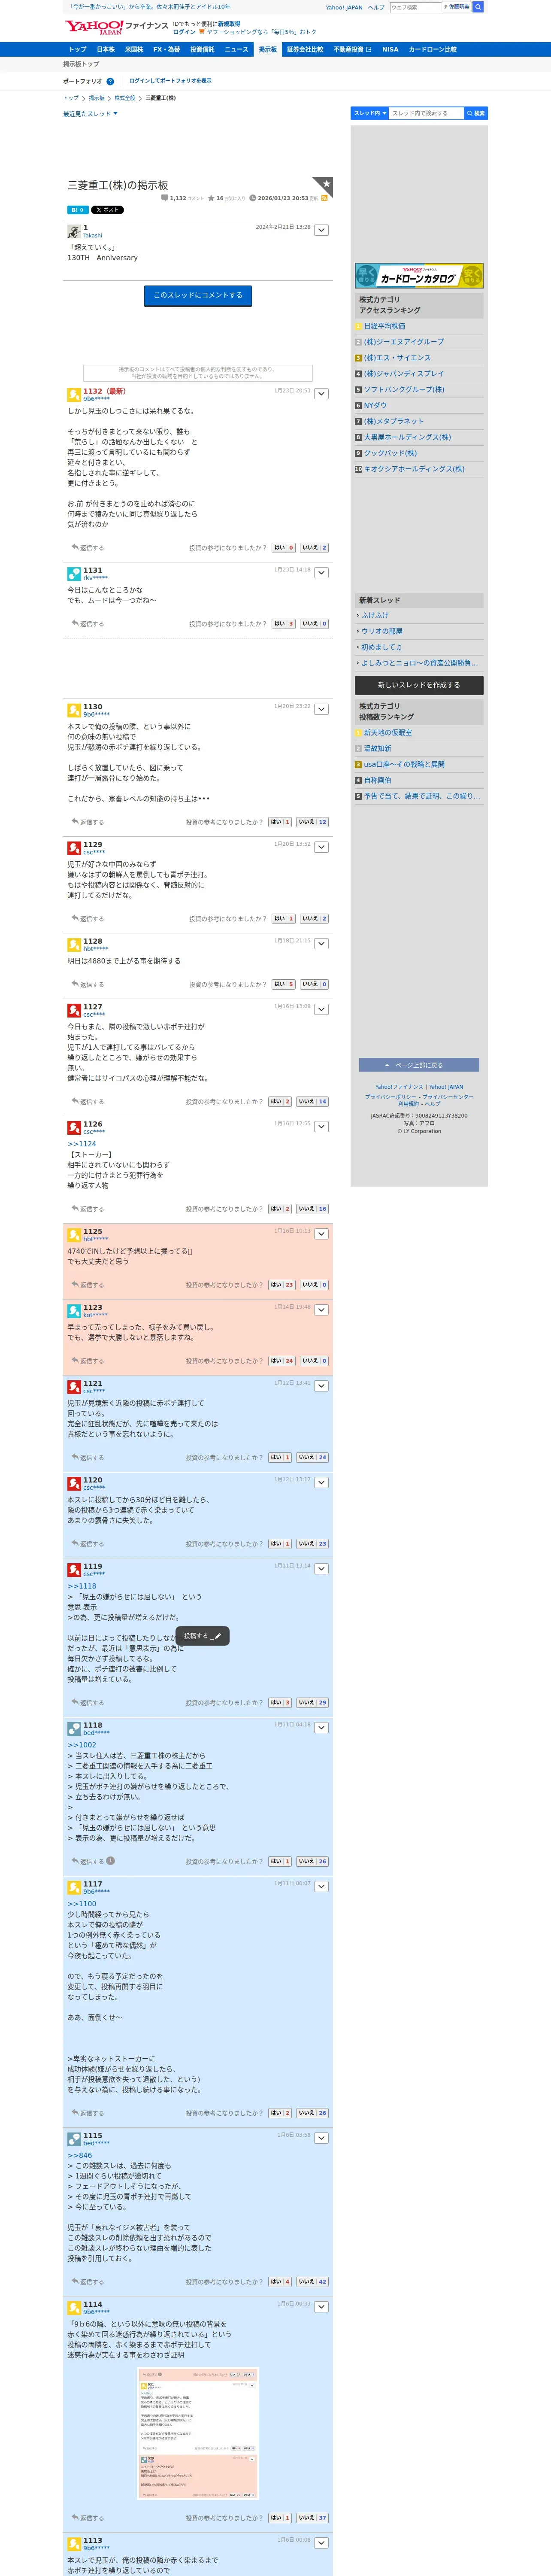Click floating 投稿する pencil button
The width and height of the screenshot is (551, 2576).
(203, 1636)
